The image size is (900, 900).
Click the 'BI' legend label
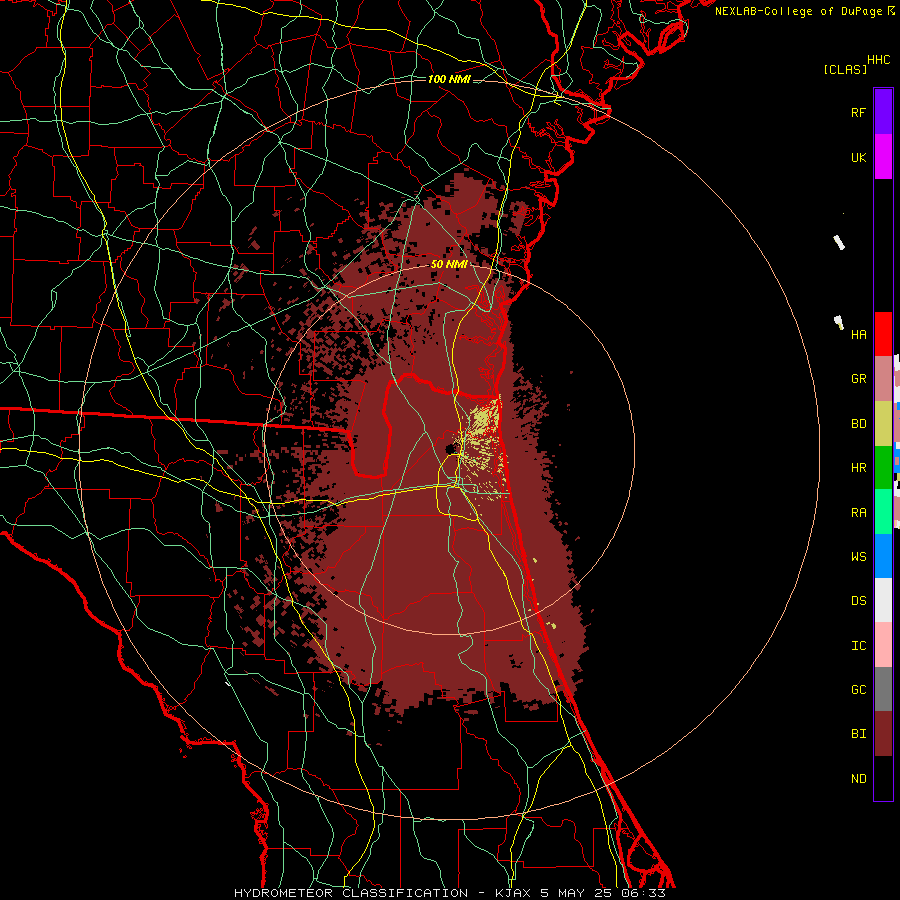click(858, 734)
